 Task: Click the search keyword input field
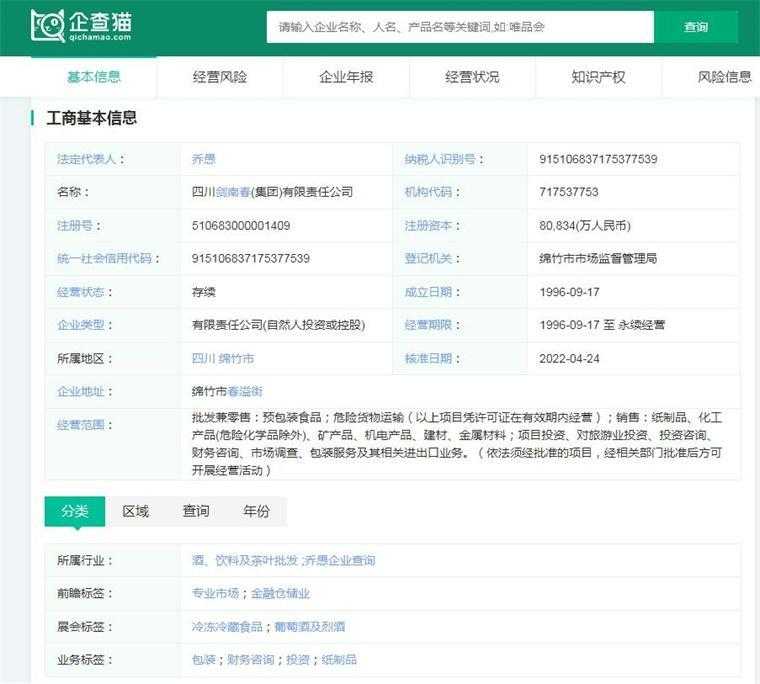click(x=460, y=27)
